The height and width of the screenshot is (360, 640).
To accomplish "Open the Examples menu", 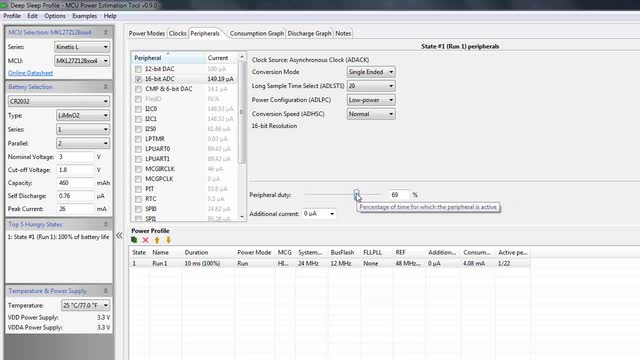I will click(x=84, y=16).
